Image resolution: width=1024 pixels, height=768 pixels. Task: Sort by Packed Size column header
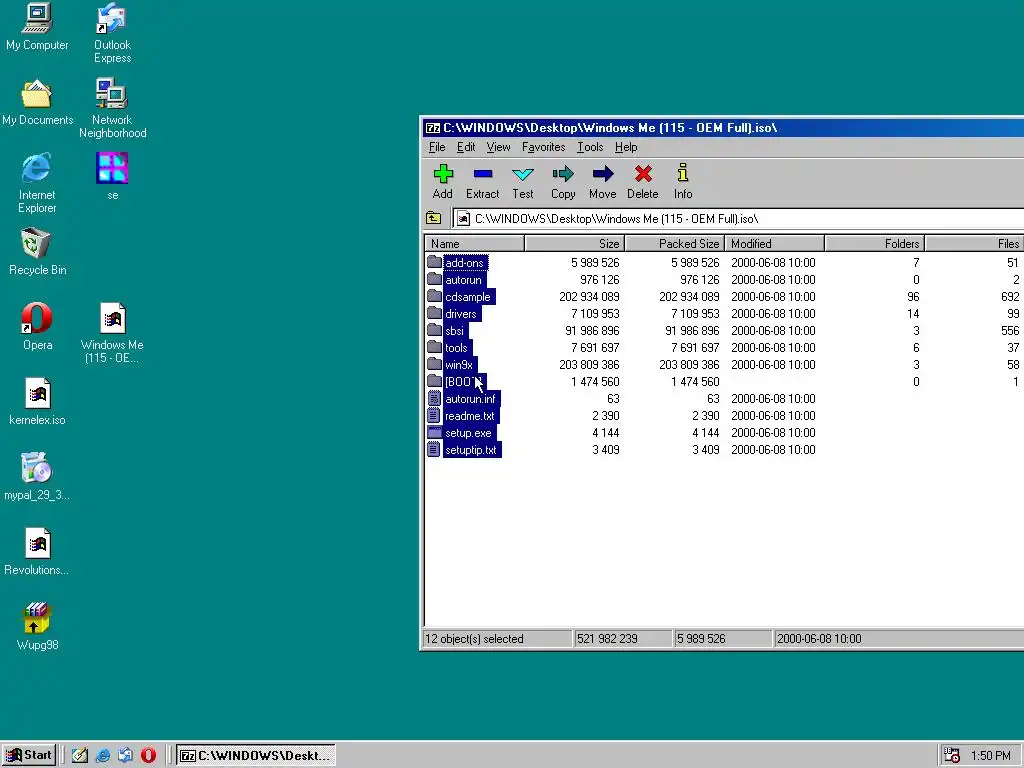click(x=675, y=244)
